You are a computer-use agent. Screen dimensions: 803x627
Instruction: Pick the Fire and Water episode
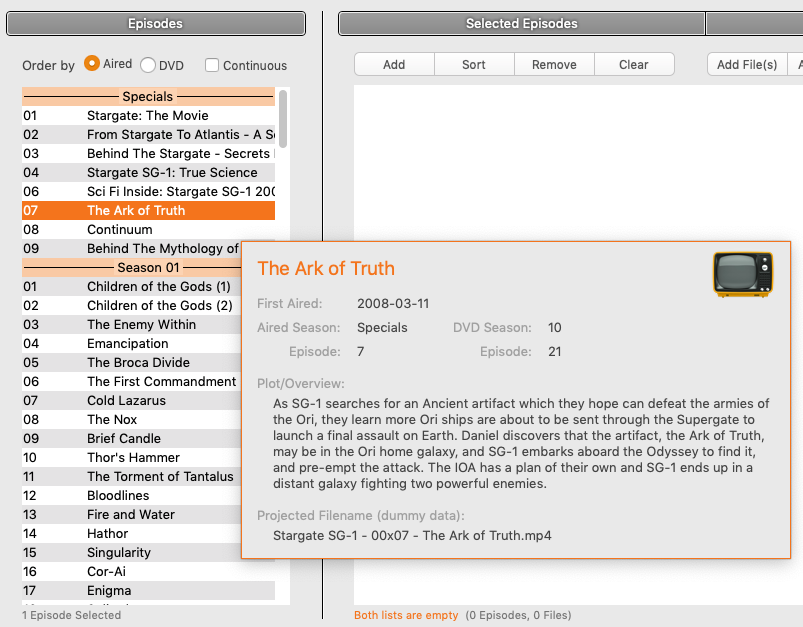coord(130,515)
